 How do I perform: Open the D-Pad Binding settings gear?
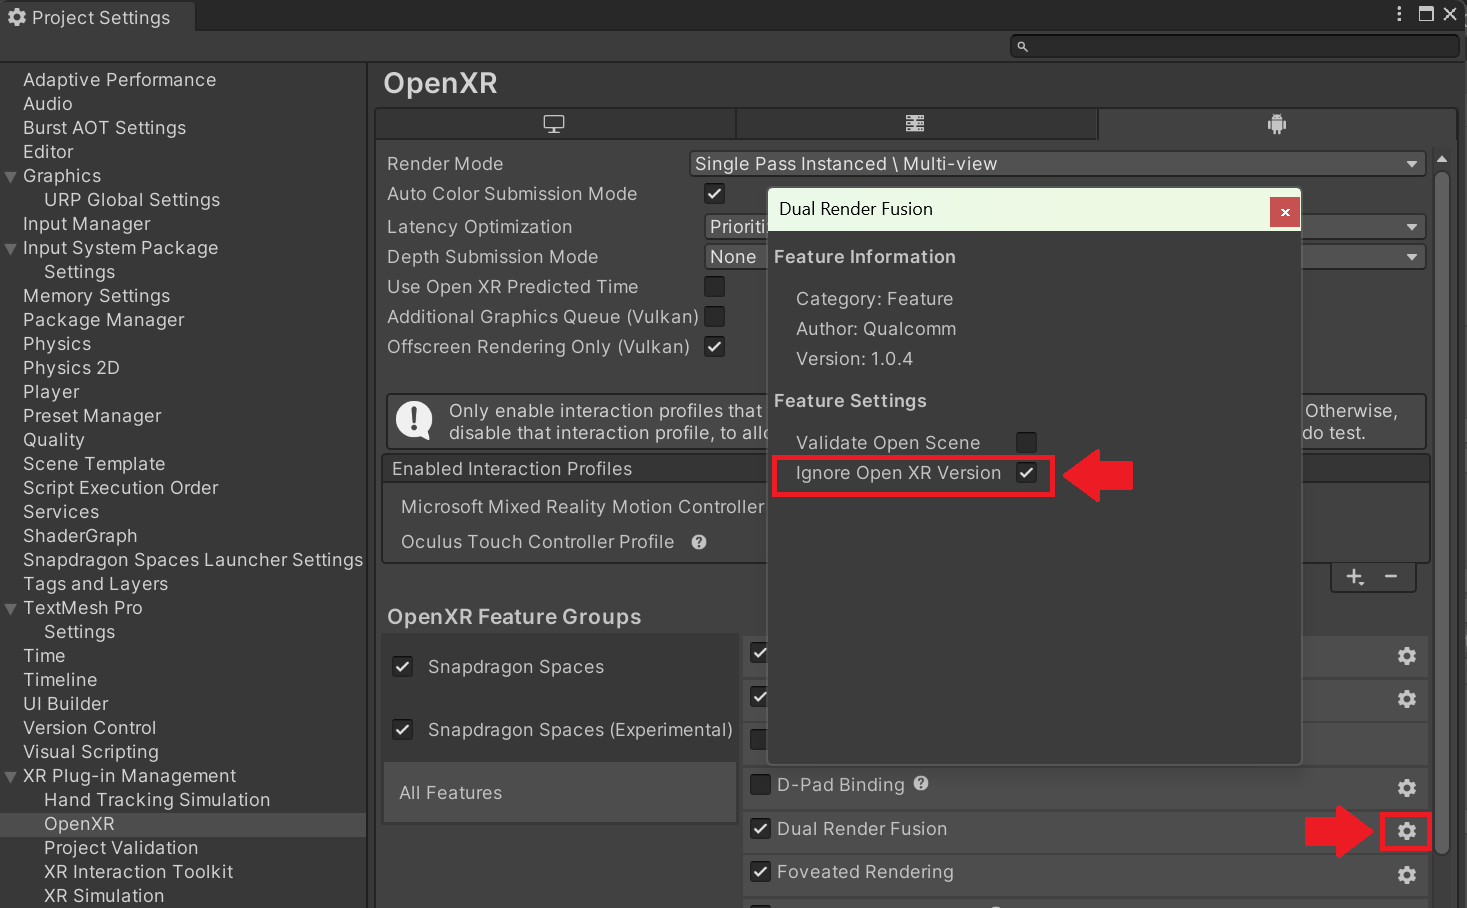click(1406, 788)
